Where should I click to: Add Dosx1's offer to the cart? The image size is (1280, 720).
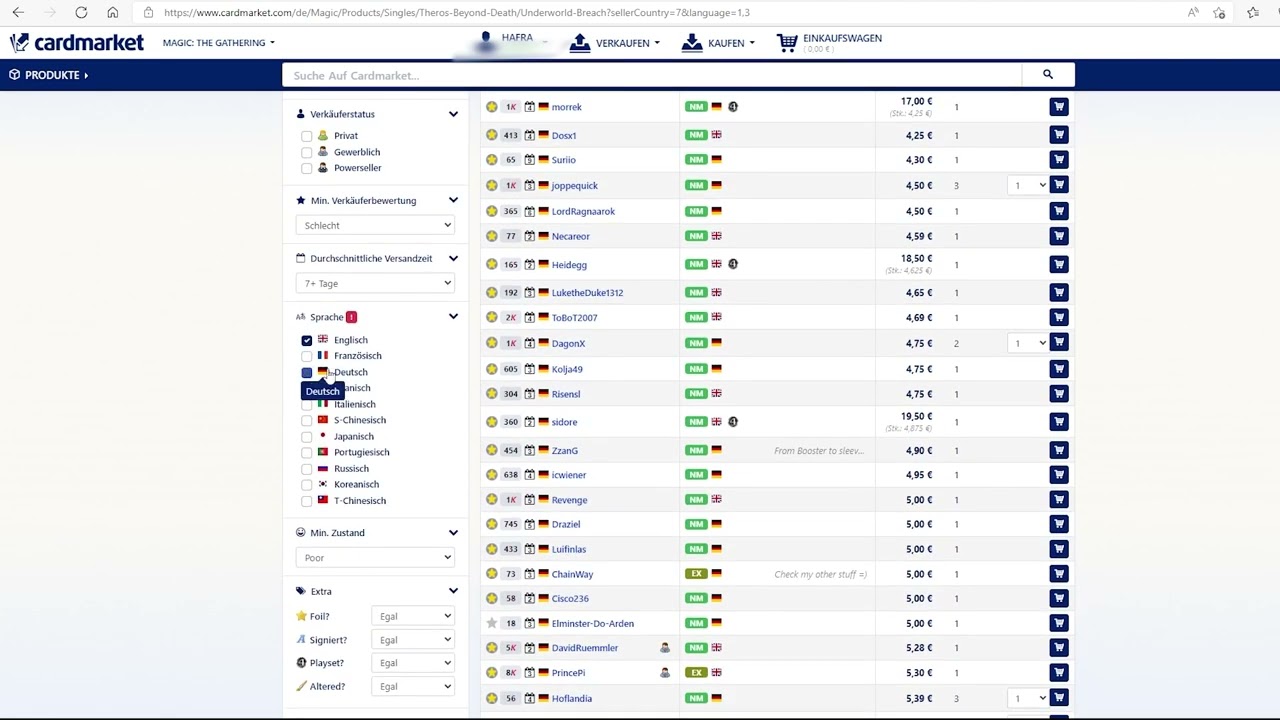pyautogui.click(x=1059, y=135)
